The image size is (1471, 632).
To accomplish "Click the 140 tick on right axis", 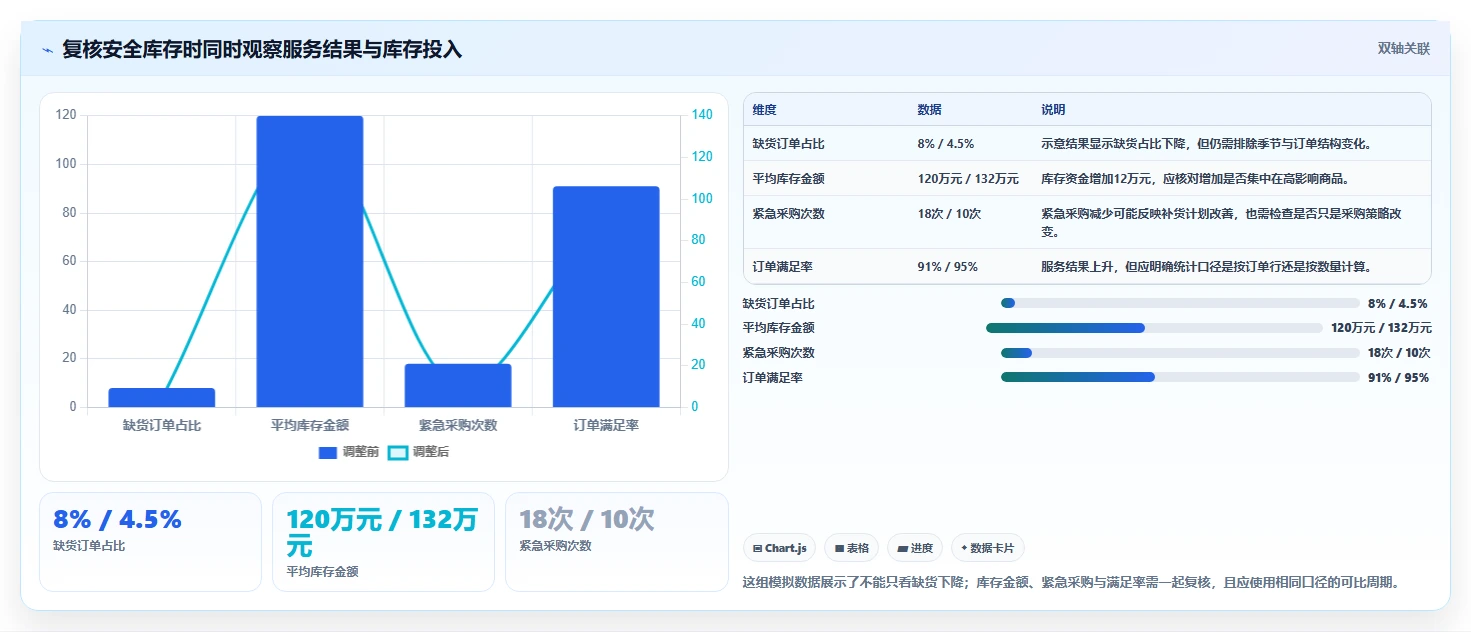I will tap(702, 115).
